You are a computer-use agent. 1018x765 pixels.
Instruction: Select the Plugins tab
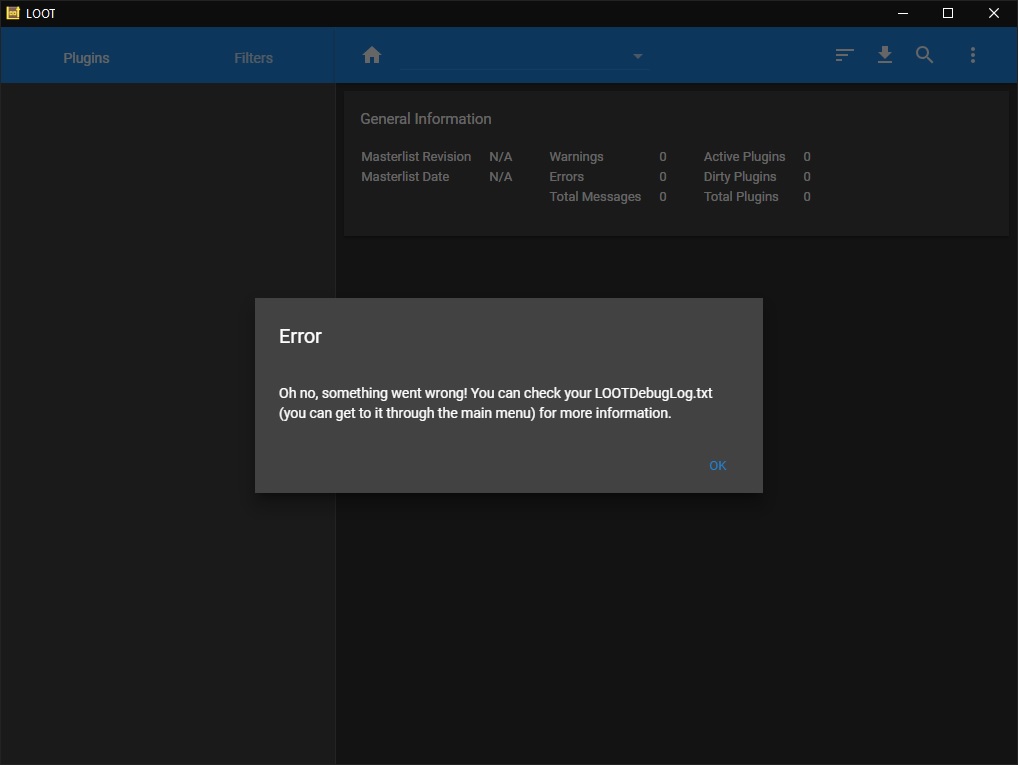[86, 57]
